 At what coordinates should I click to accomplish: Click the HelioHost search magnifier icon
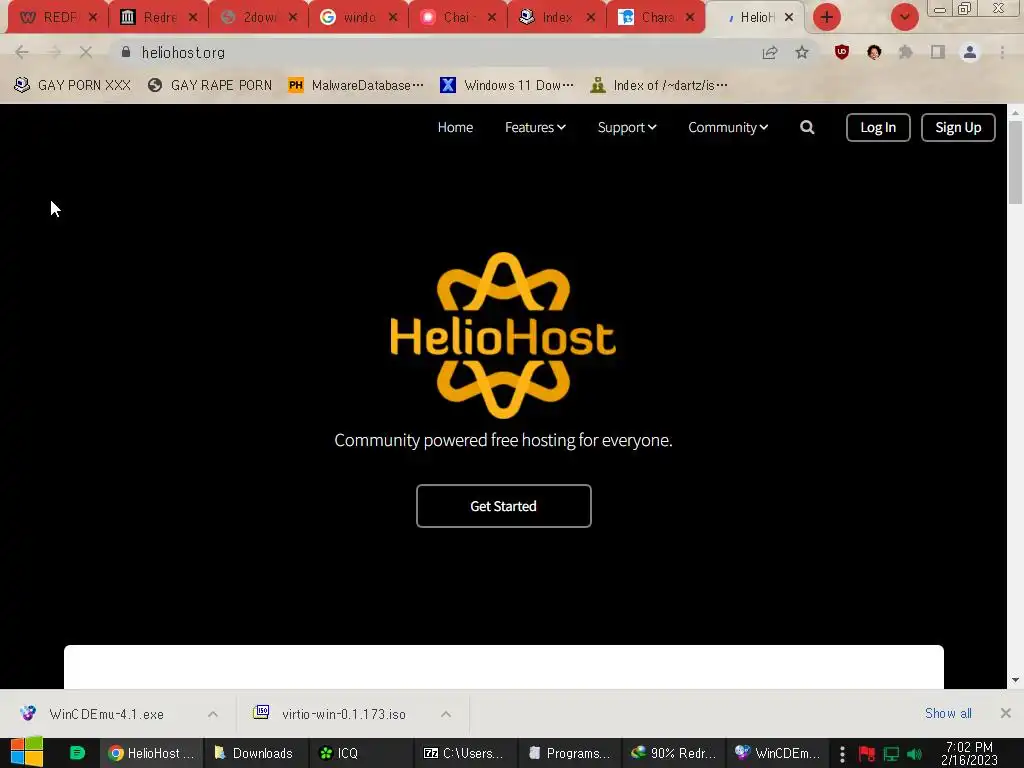(x=807, y=127)
